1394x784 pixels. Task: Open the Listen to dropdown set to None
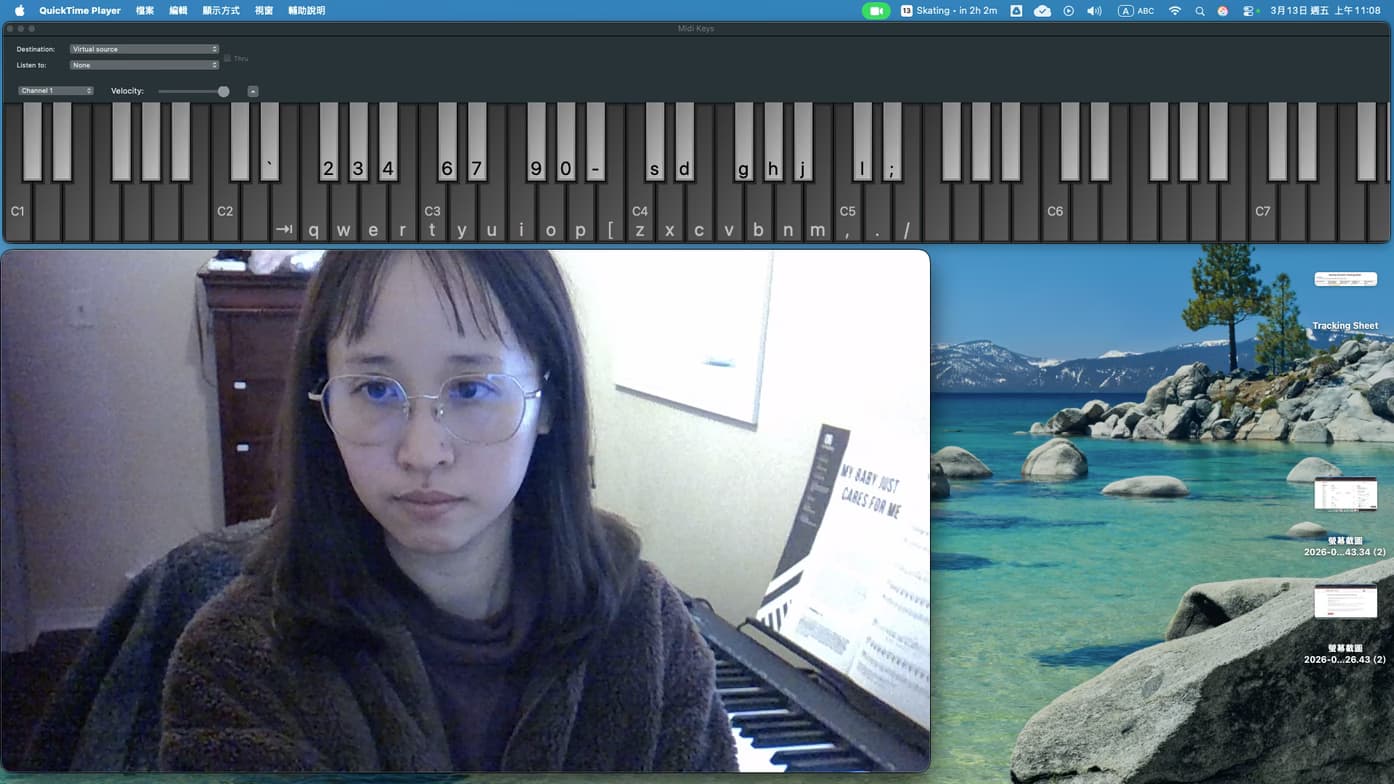click(143, 64)
